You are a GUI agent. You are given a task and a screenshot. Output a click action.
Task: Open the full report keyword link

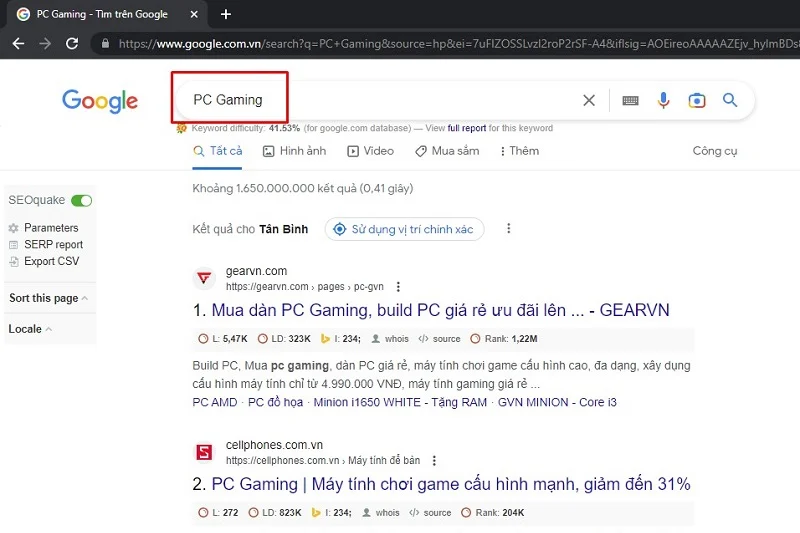tap(466, 128)
